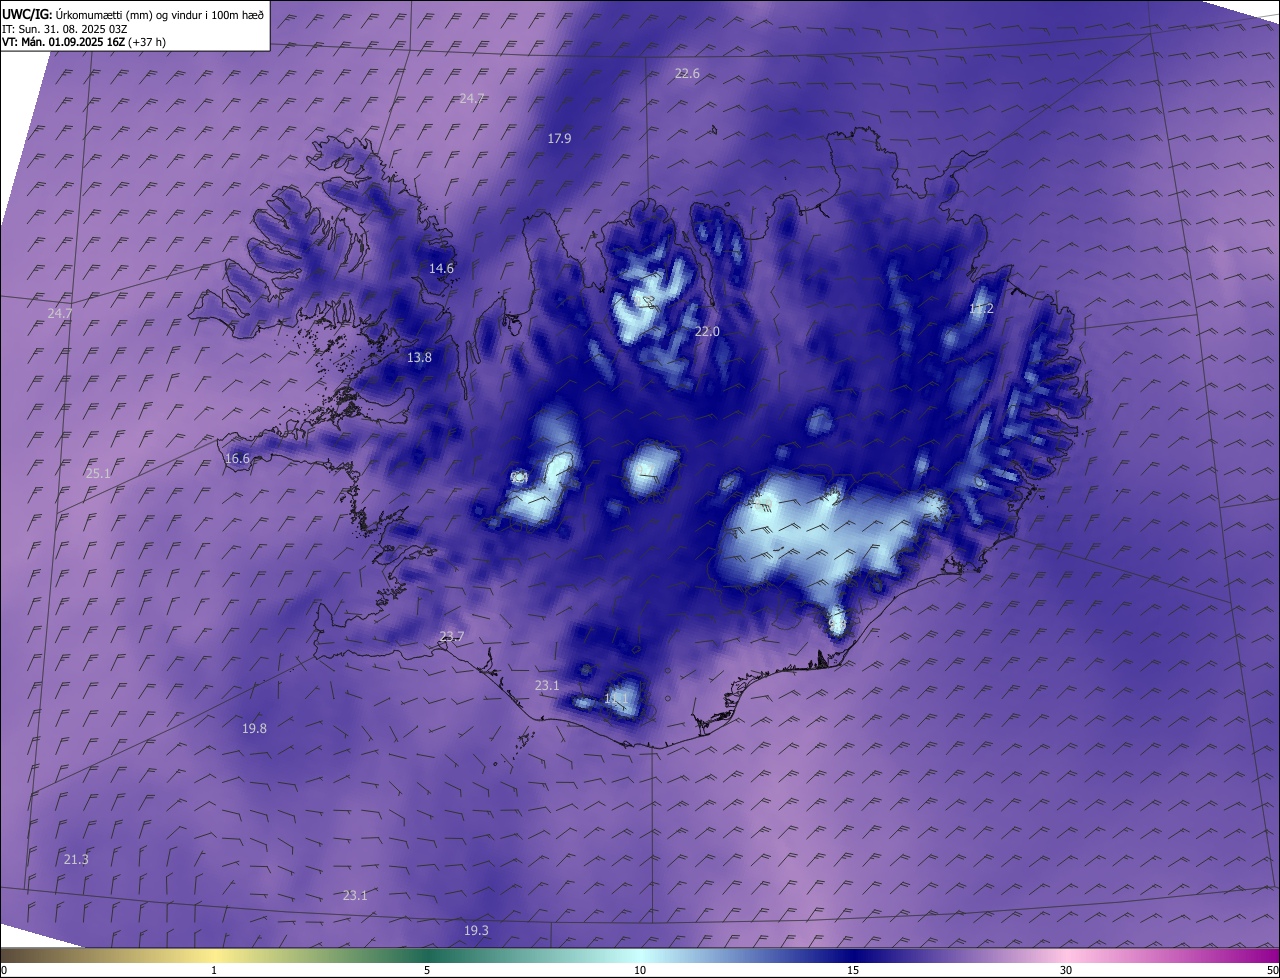1280x978 pixels.
Task: Click the '15' tick on the color scale
Action: point(853,970)
